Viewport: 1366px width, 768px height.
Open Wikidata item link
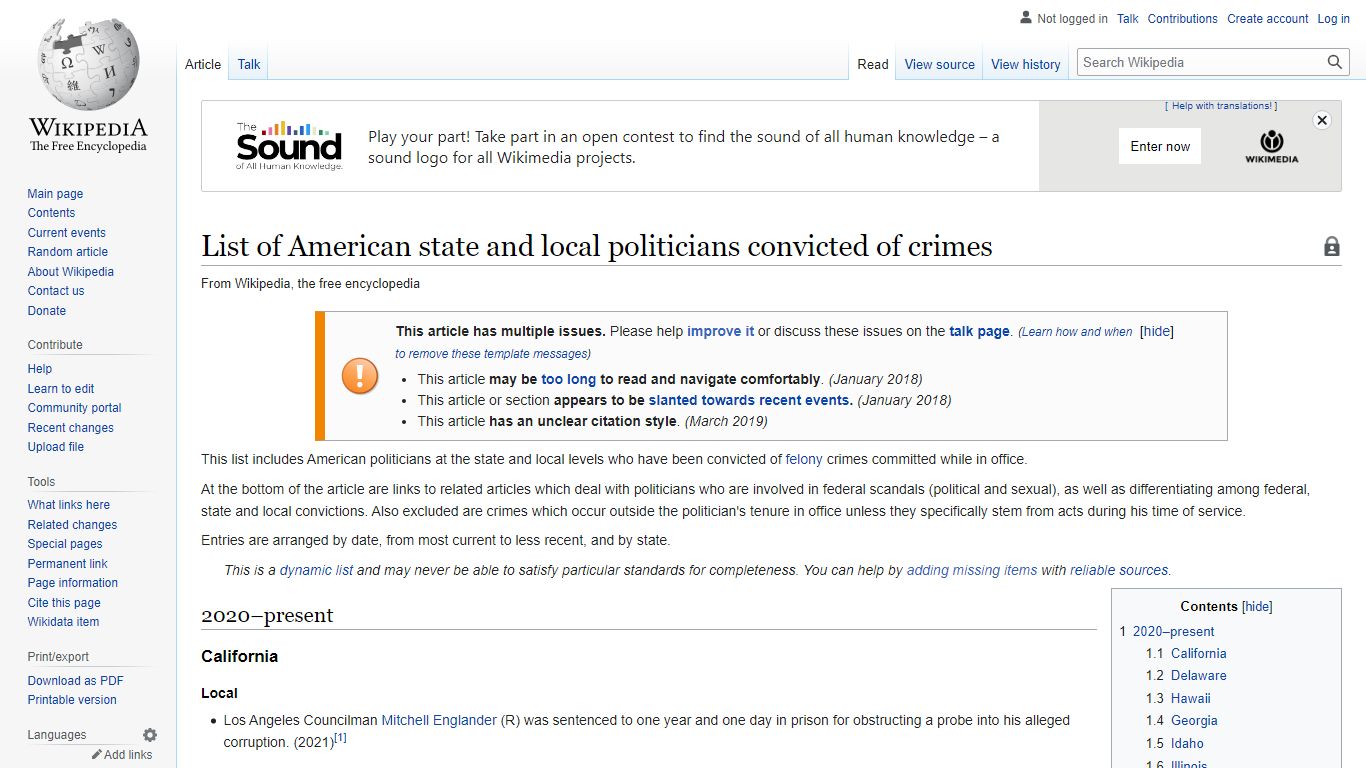point(63,622)
